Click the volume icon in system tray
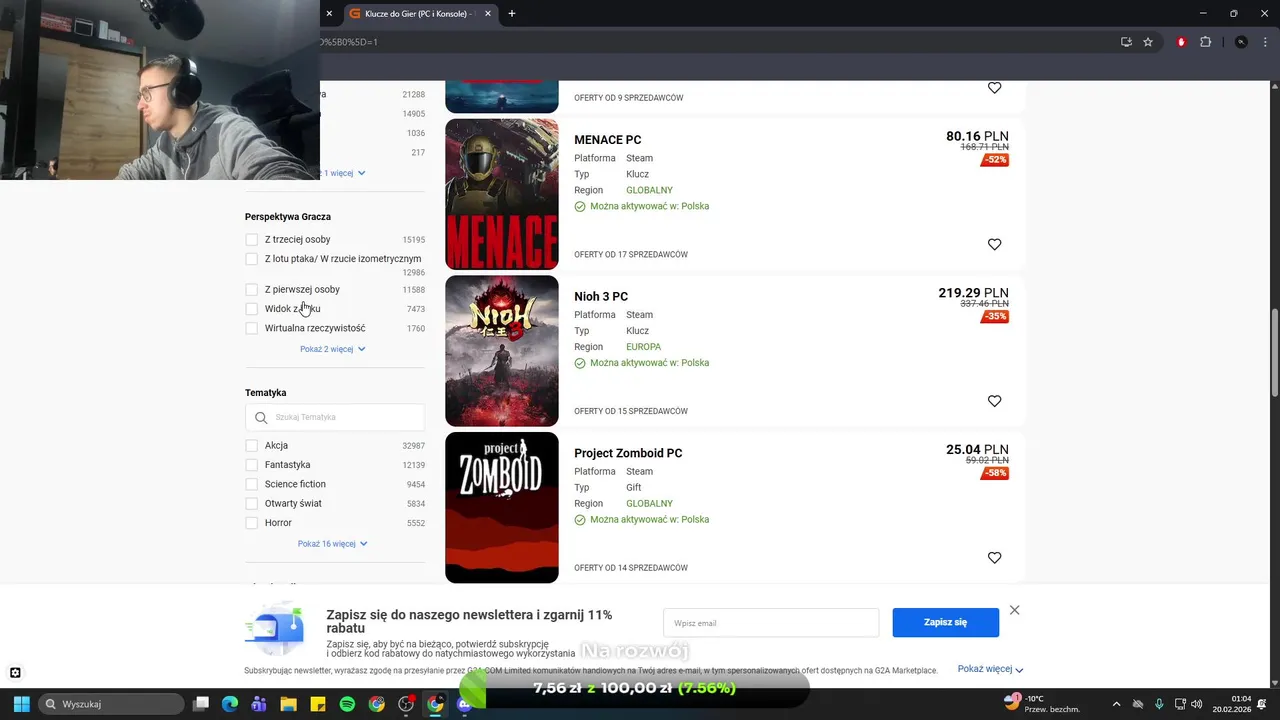The height and width of the screenshot is (720, 1280). pyautogui.click(x=1197, y=704)
